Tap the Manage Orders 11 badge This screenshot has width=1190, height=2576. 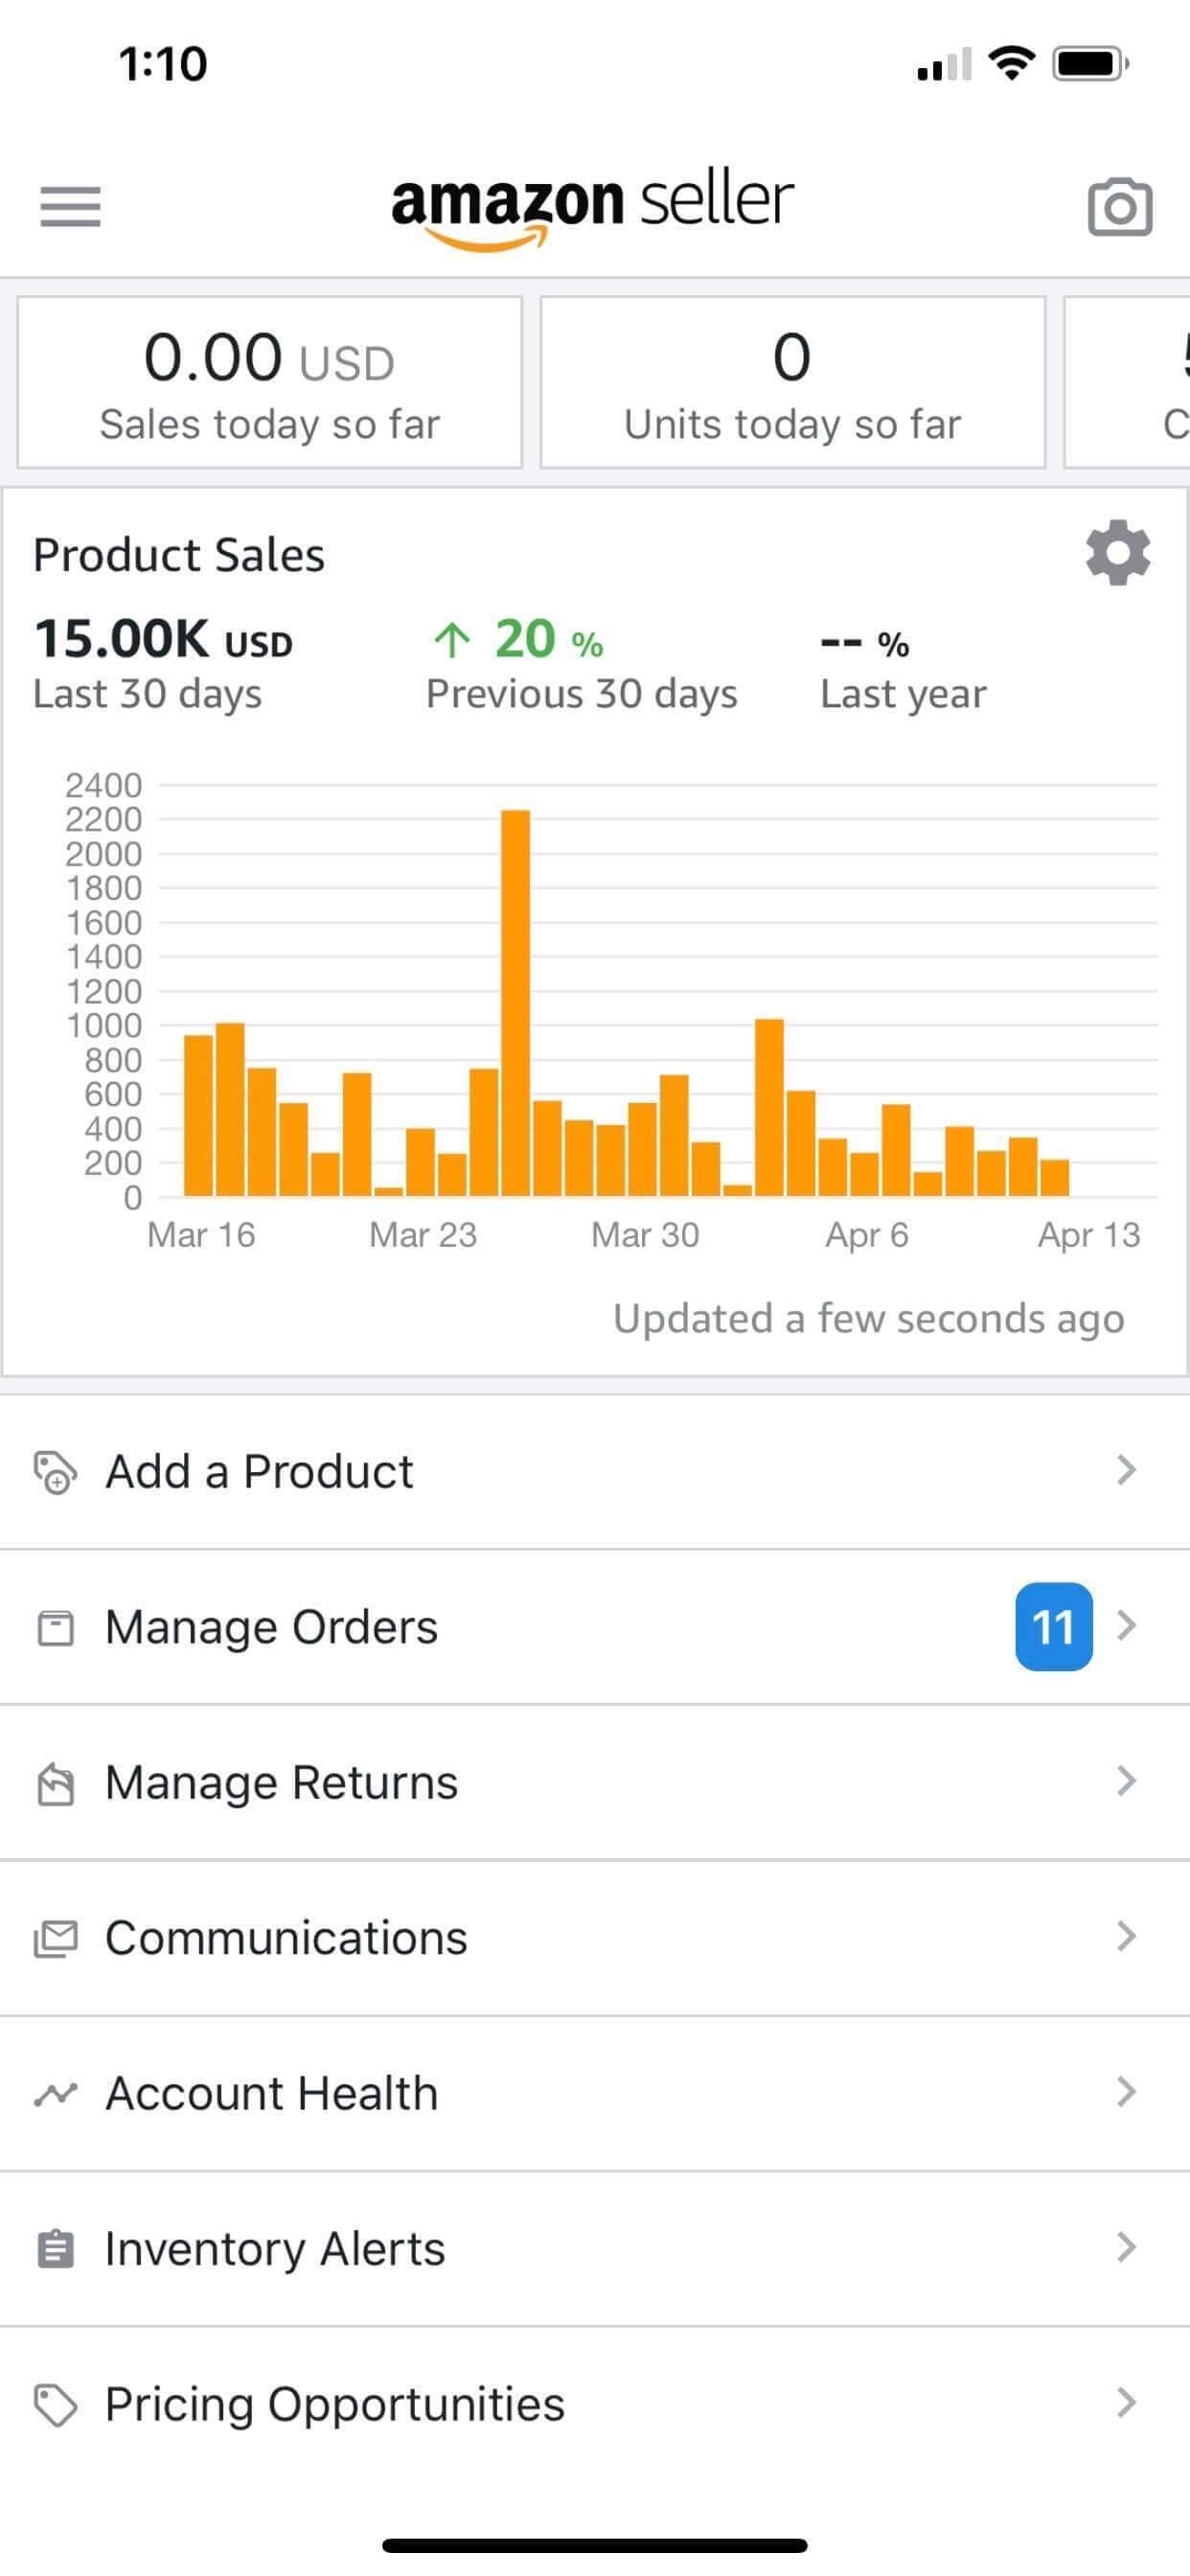click(x=1053, y=1626)
